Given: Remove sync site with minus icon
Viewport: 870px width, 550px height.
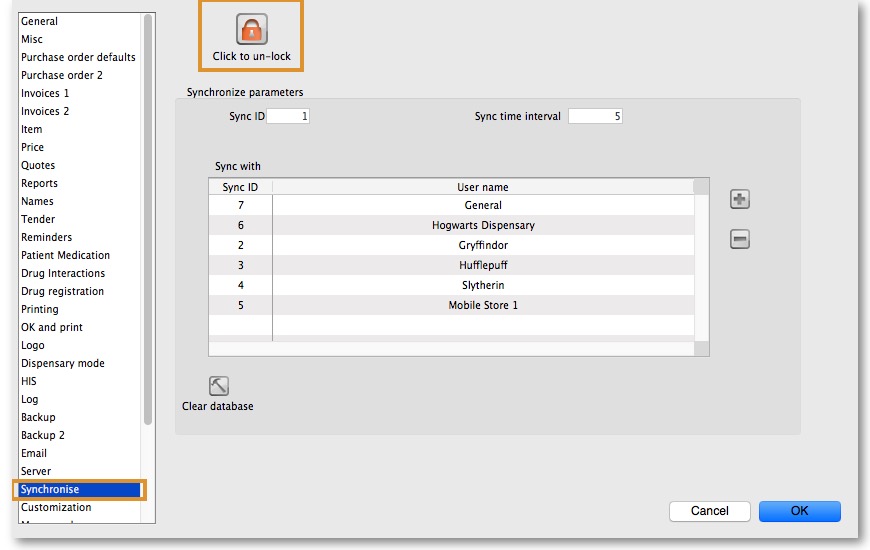Looking at the screenshot, I should (x=740, y=240).
